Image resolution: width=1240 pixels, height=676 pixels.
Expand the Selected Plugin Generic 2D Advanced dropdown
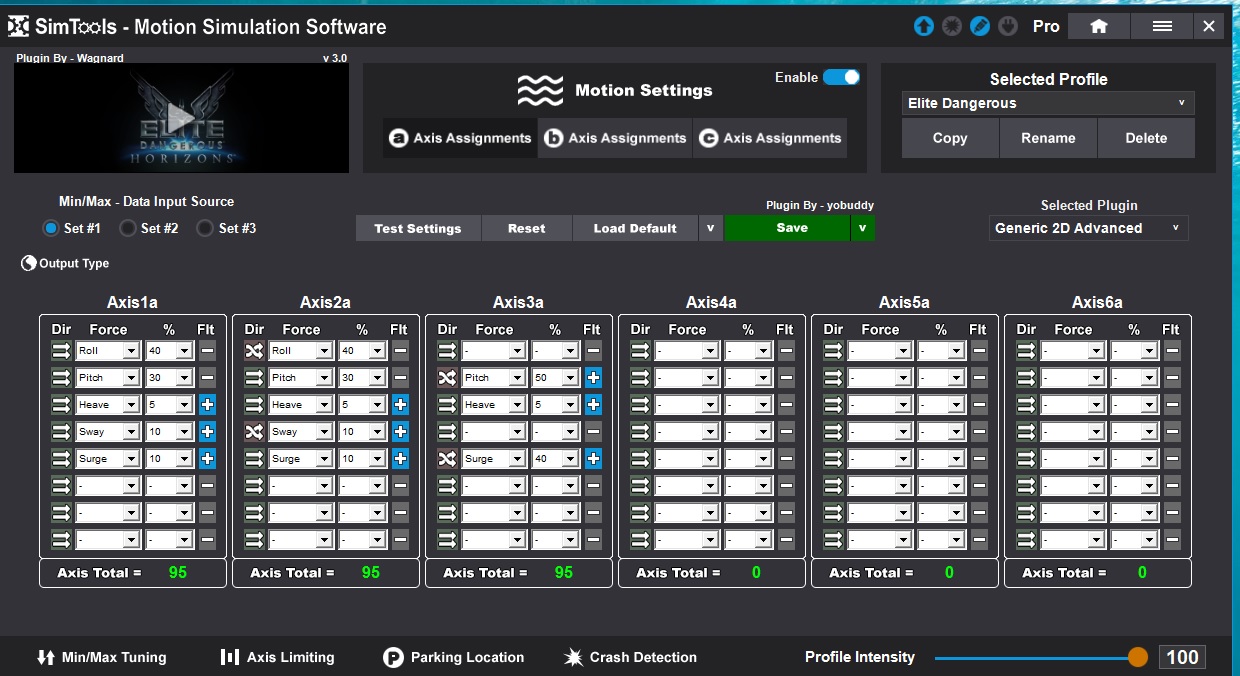pos(1088,228)
